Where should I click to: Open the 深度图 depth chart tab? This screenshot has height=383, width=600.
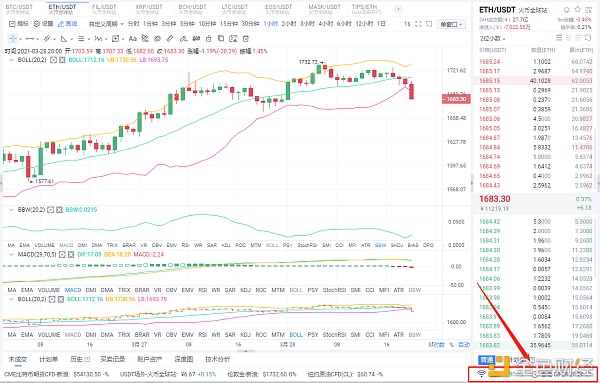click(x=184, y=359)
